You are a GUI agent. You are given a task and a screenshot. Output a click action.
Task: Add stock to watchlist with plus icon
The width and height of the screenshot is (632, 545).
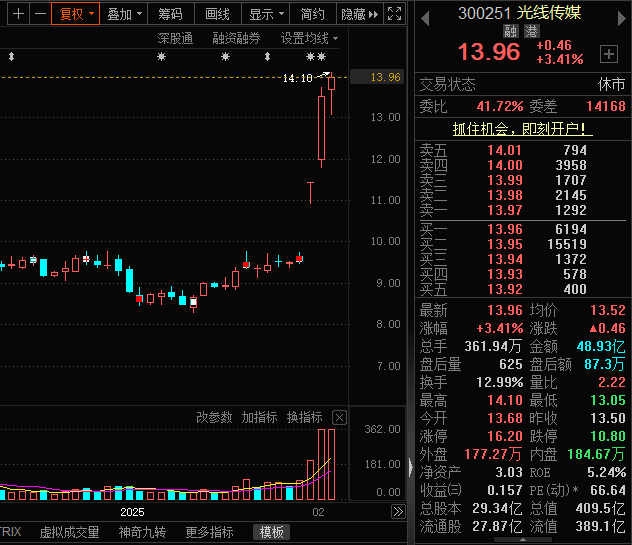(608, 53)
